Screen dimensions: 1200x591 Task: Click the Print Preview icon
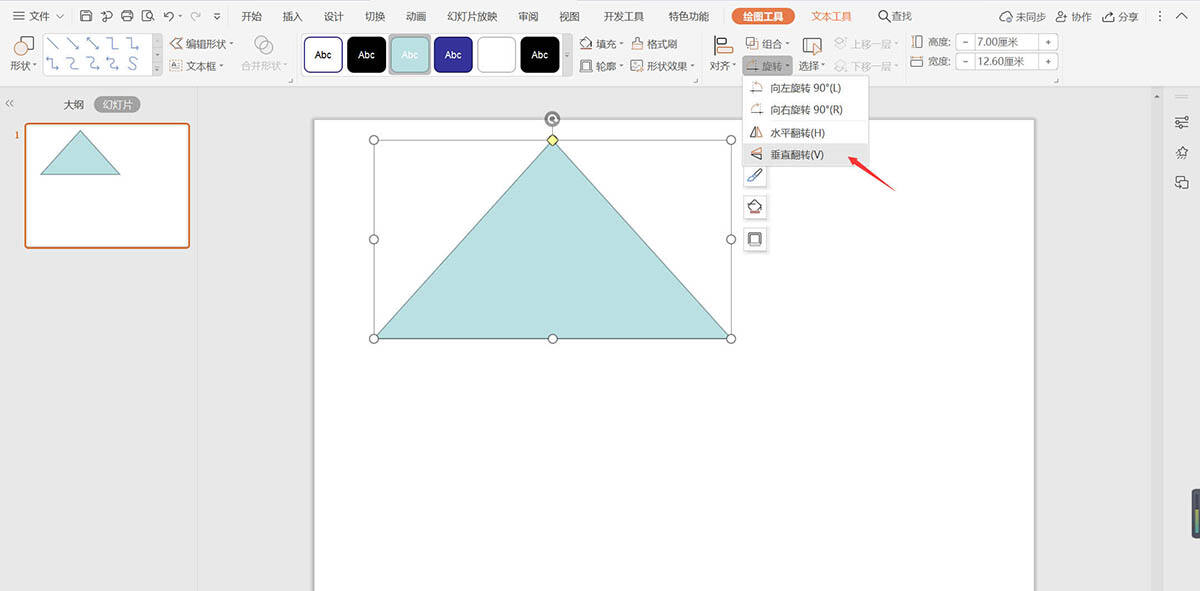148,16
